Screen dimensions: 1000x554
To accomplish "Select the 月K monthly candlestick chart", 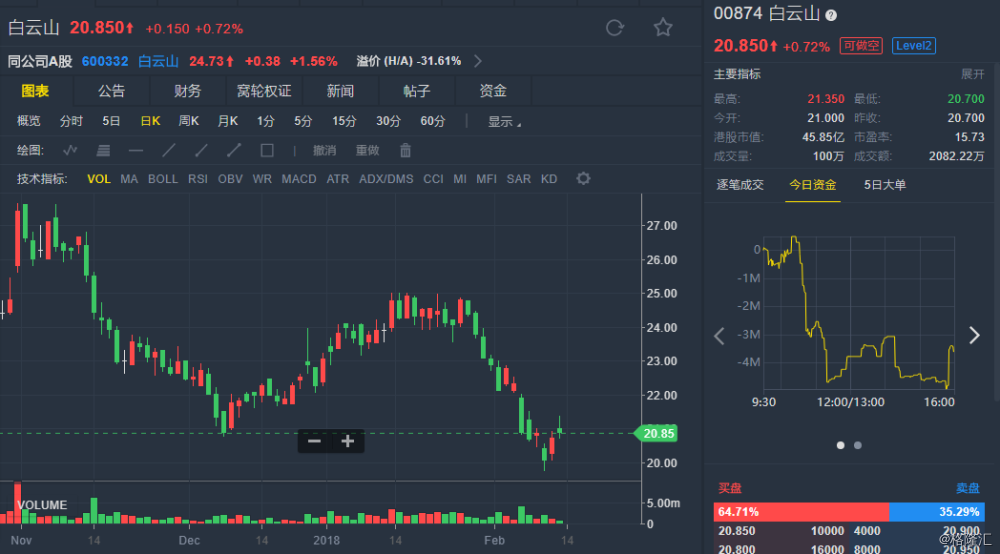I will click(228, 121).
